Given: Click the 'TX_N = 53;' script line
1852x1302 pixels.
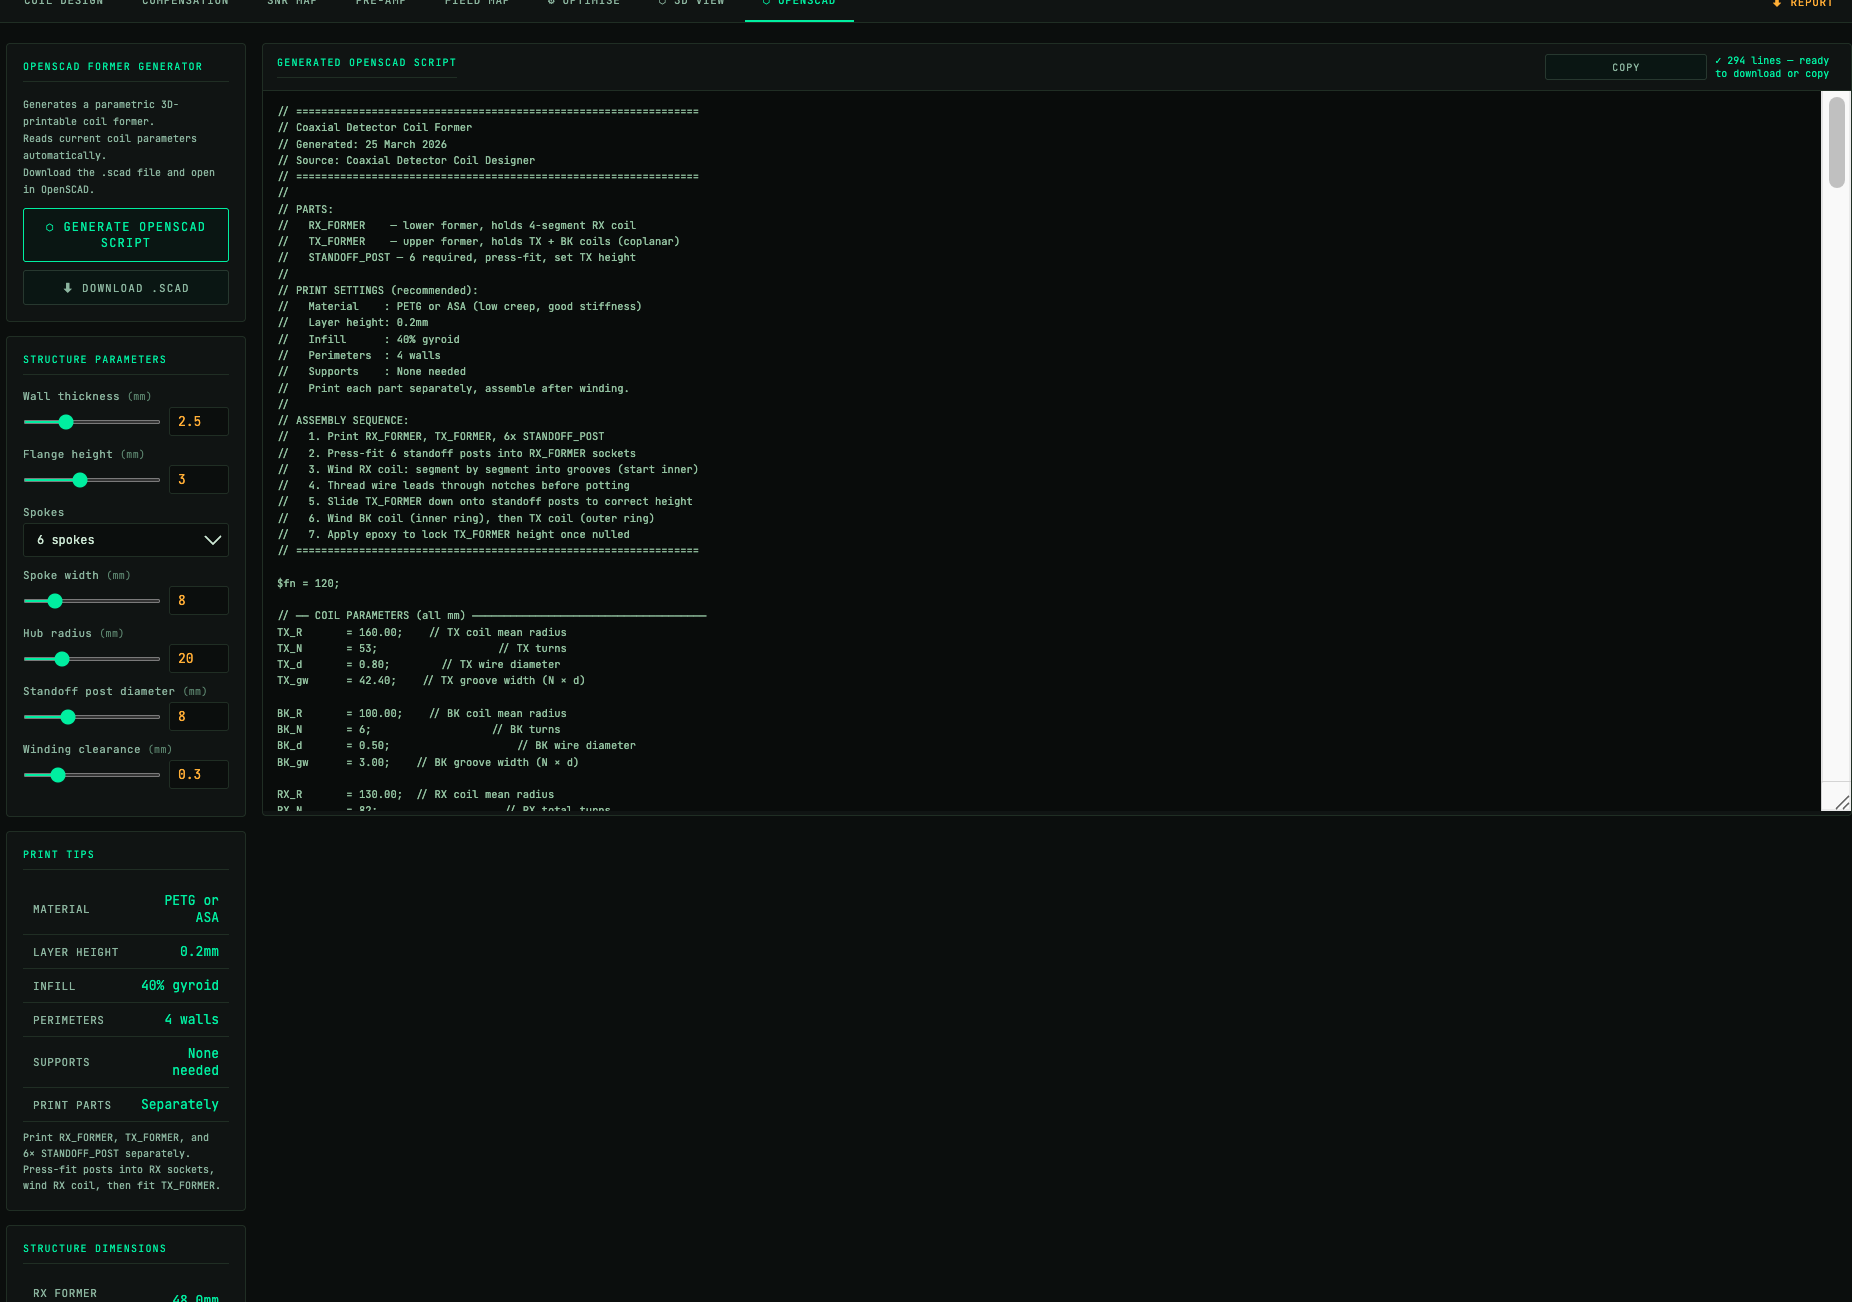Looking at the screenshot, I should pyautogui.click(x=422, y=649).
